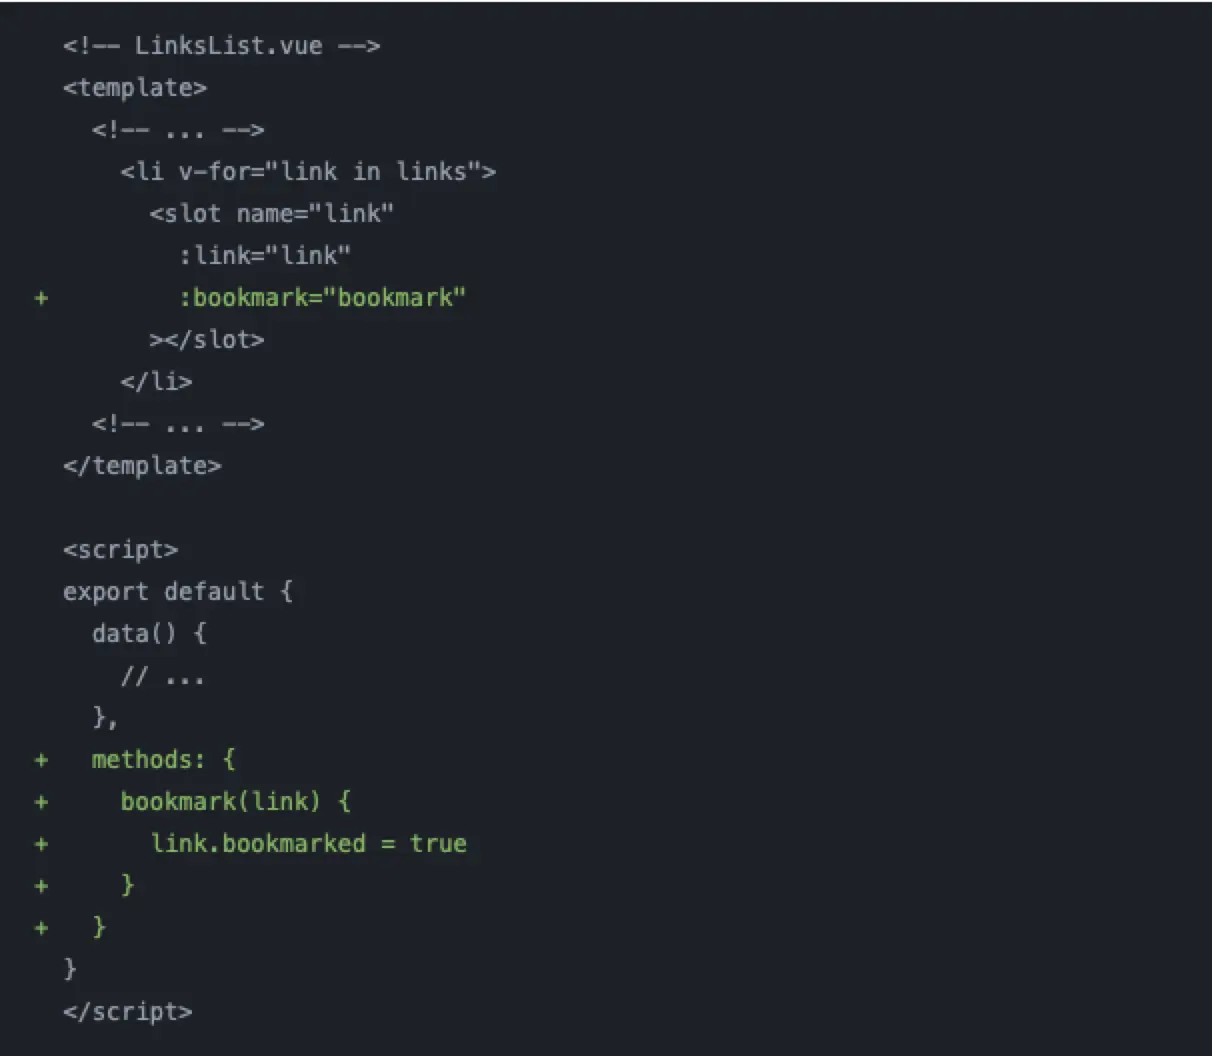This screenshot has width=1212, height=1056.
Task: Click link.bookmarked = true statement
Action: pos(308,844)
